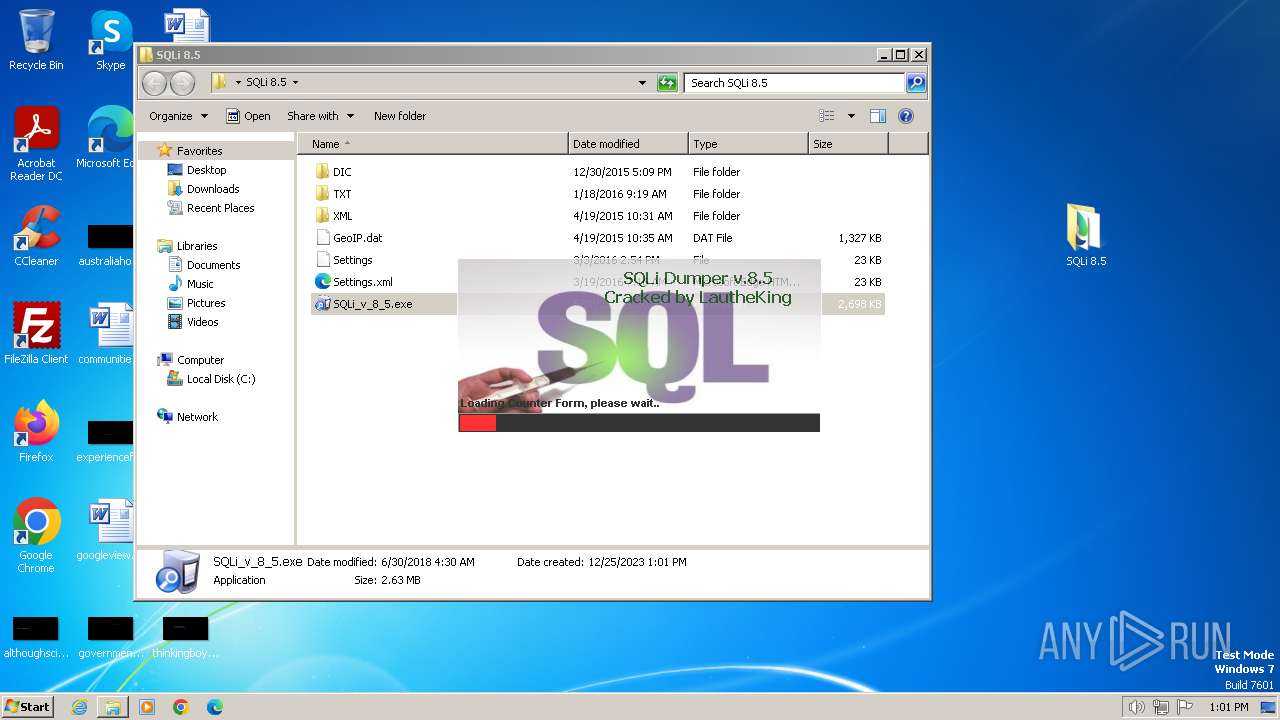The height and width of the screenshot is (720, 1280).
Task: Select Local Disk (C:) in tree
Action: [x=221, y=379]
